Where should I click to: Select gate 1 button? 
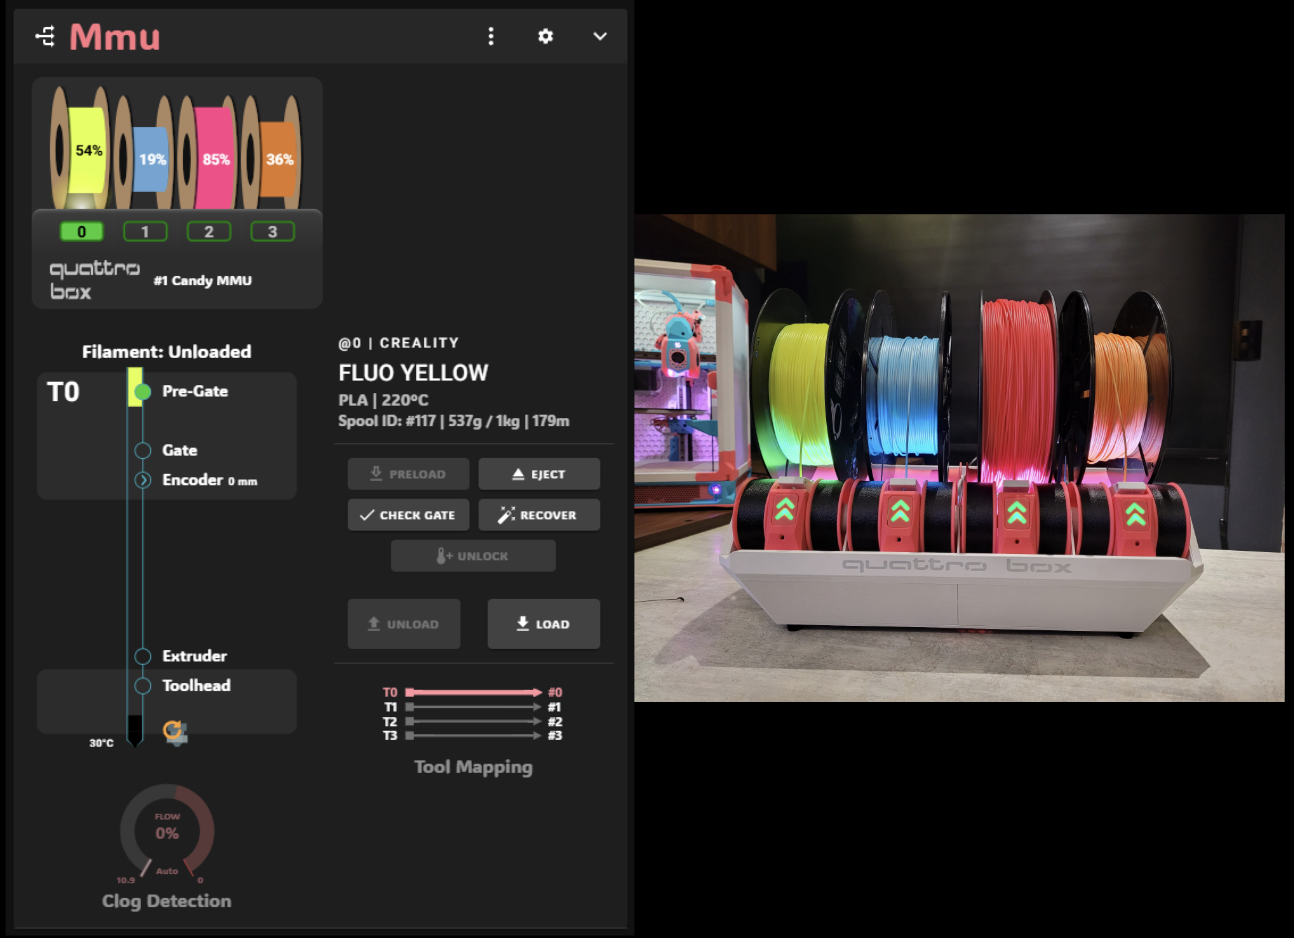click(145, 232)
